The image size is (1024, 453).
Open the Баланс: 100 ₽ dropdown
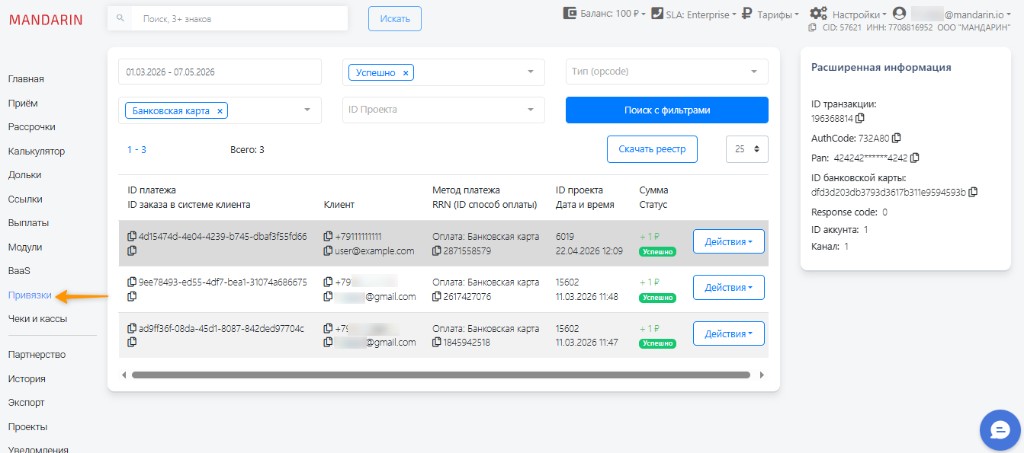click(x=613, y=14)
